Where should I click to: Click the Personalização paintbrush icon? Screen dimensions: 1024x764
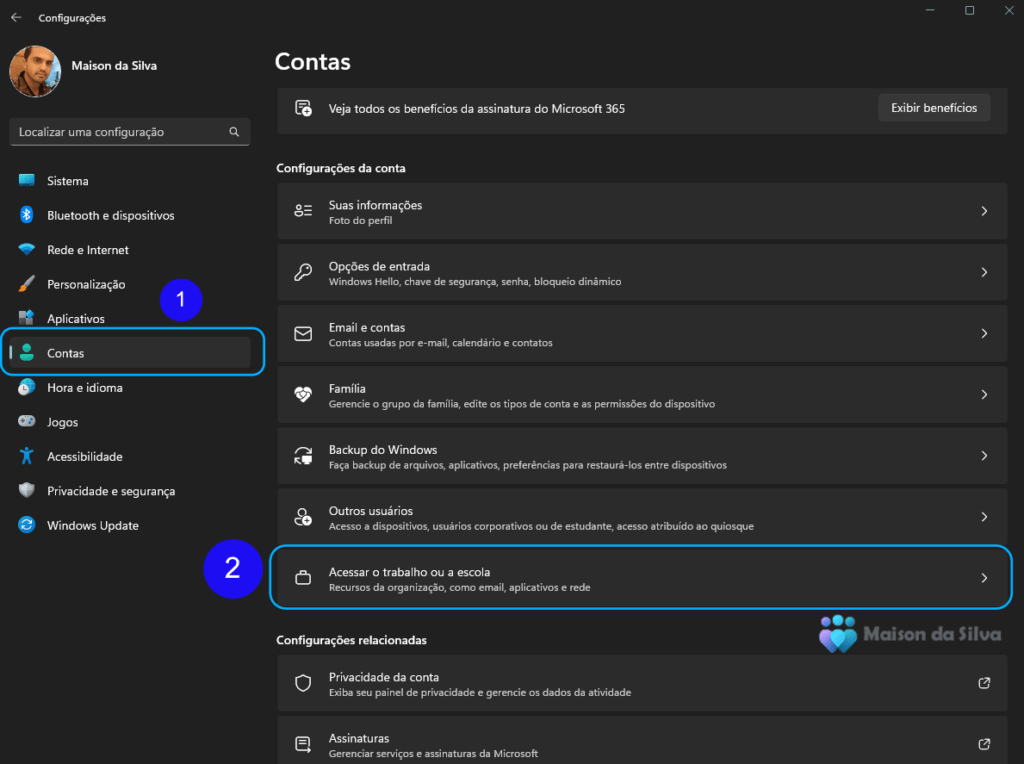click(x=27, y=284)
